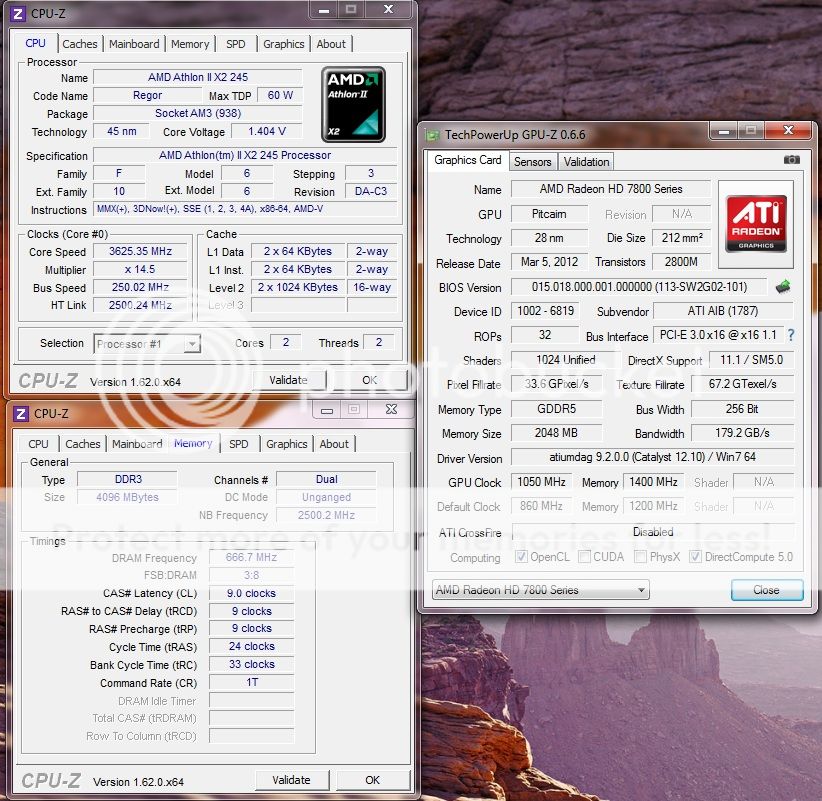Click OK in bottom CPU-Z window
The image size is (822, 801).
373,780
